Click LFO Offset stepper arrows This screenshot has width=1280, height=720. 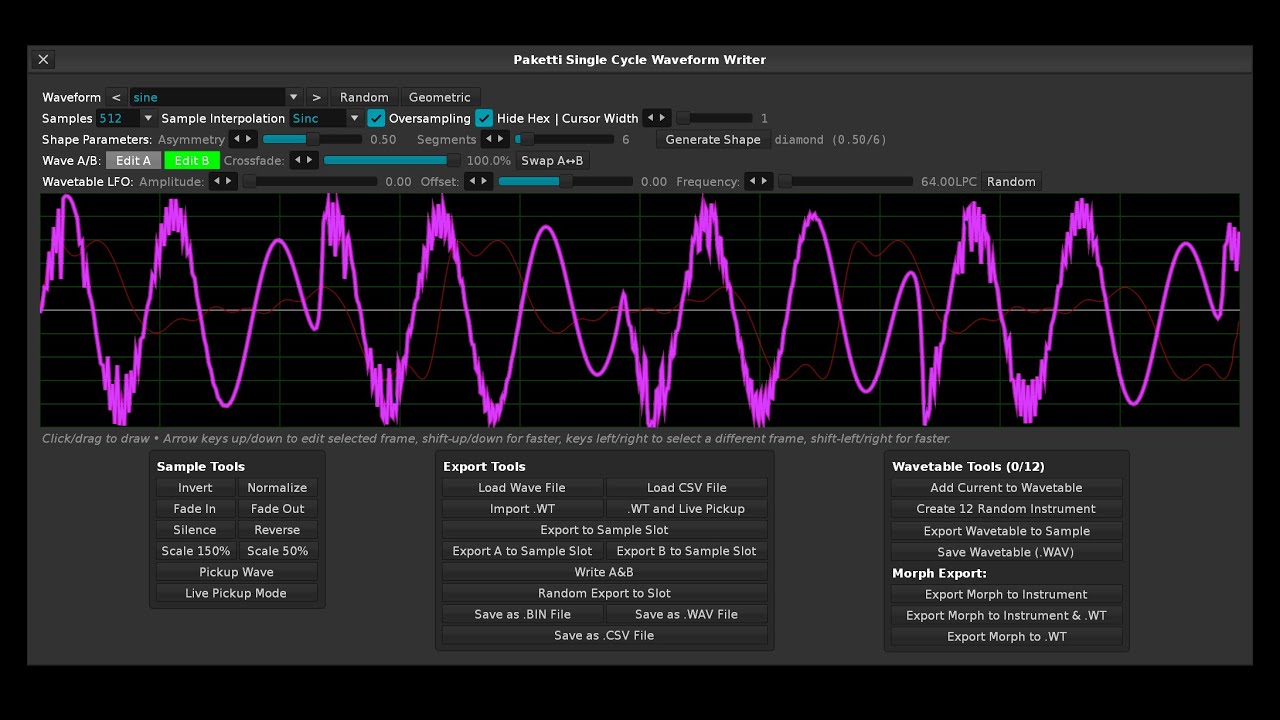[x=479, y=181]
